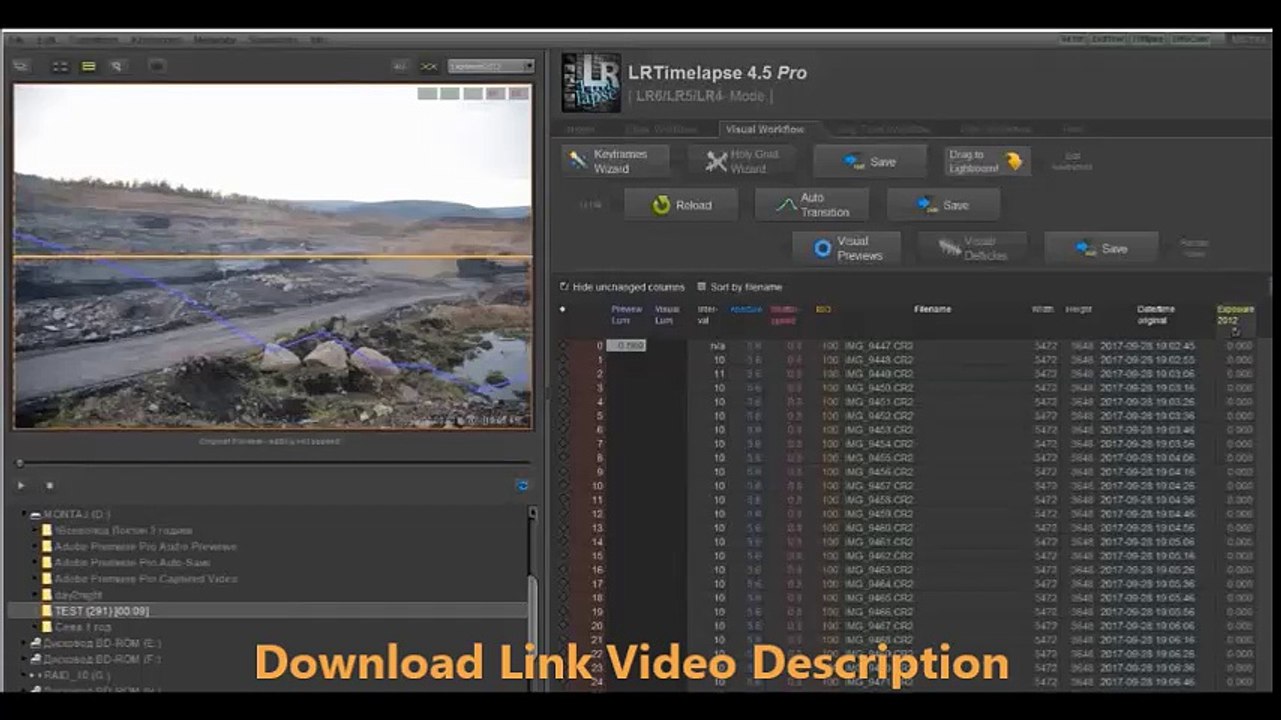Switch to the Visual Workflow tab
1281x720 pixels.
tap(765, 129)
